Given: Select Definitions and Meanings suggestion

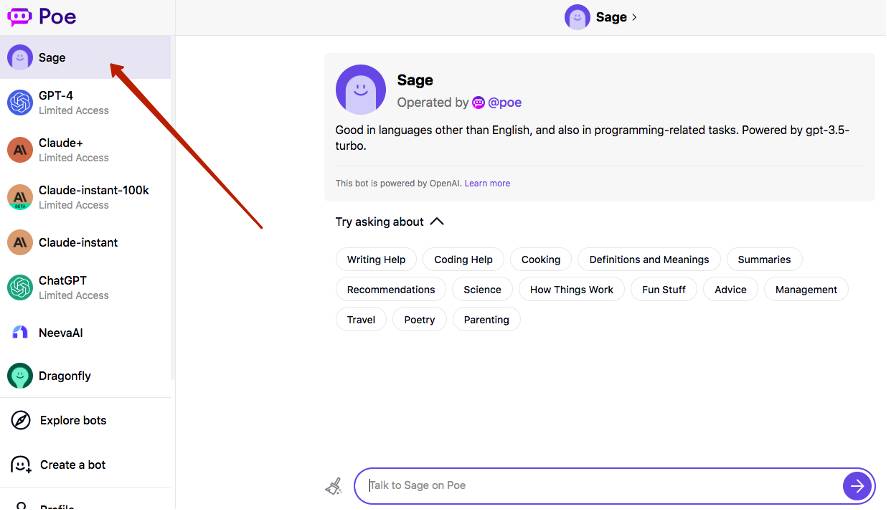Looking at the screenshot, I should point(649,259).
